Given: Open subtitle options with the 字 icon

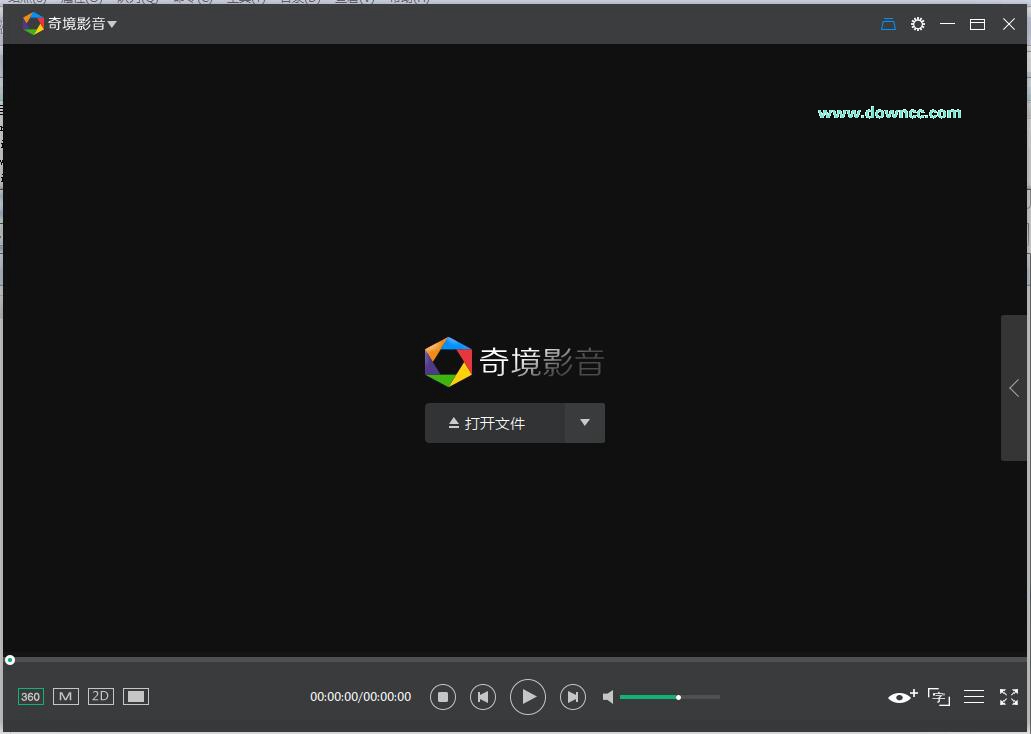Looking at the screenshot, I should 938,696.
